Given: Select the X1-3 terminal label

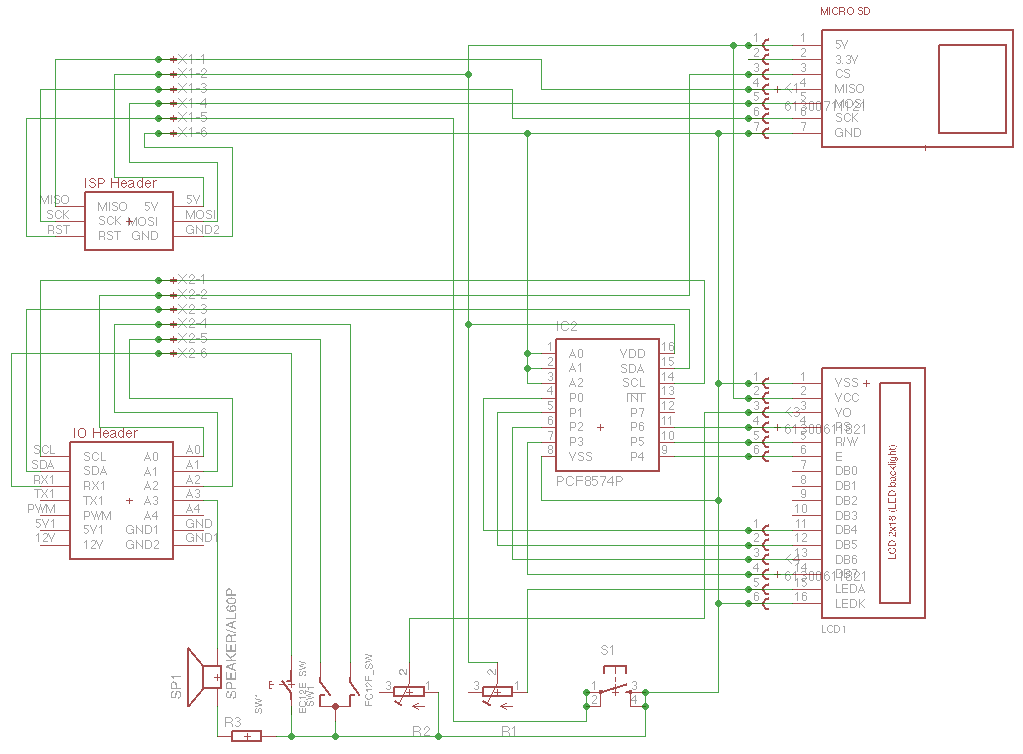Looking at the screenshot, I should pyautogui.click(x=192, y=89).
